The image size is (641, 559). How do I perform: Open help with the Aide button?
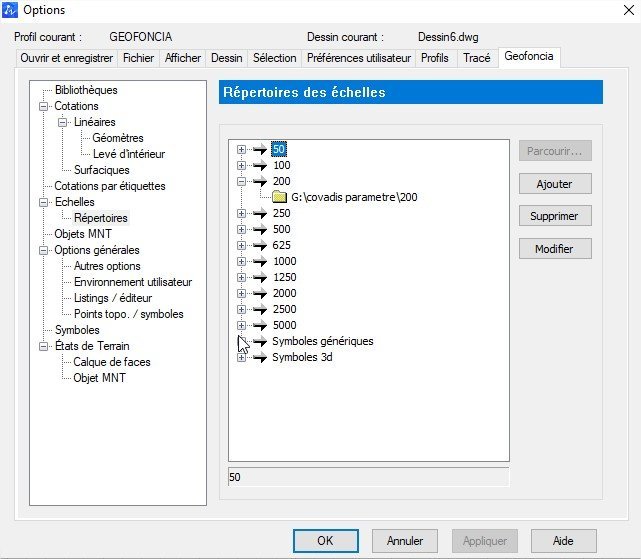pos(563,541)
